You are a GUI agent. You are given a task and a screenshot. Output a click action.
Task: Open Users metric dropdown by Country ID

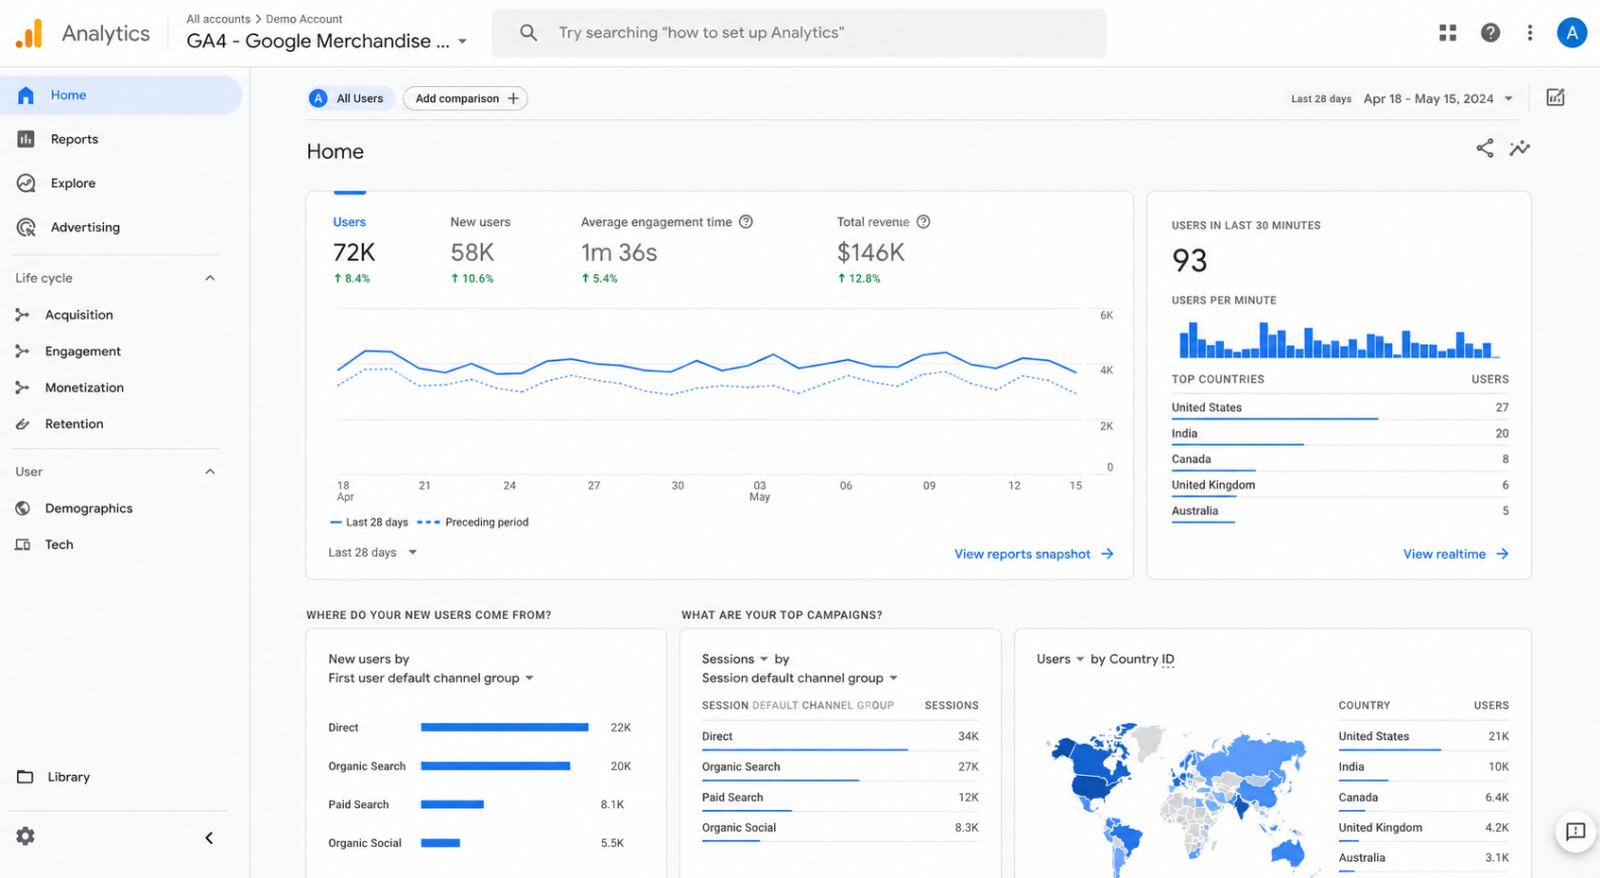[x=1061, y=659]
